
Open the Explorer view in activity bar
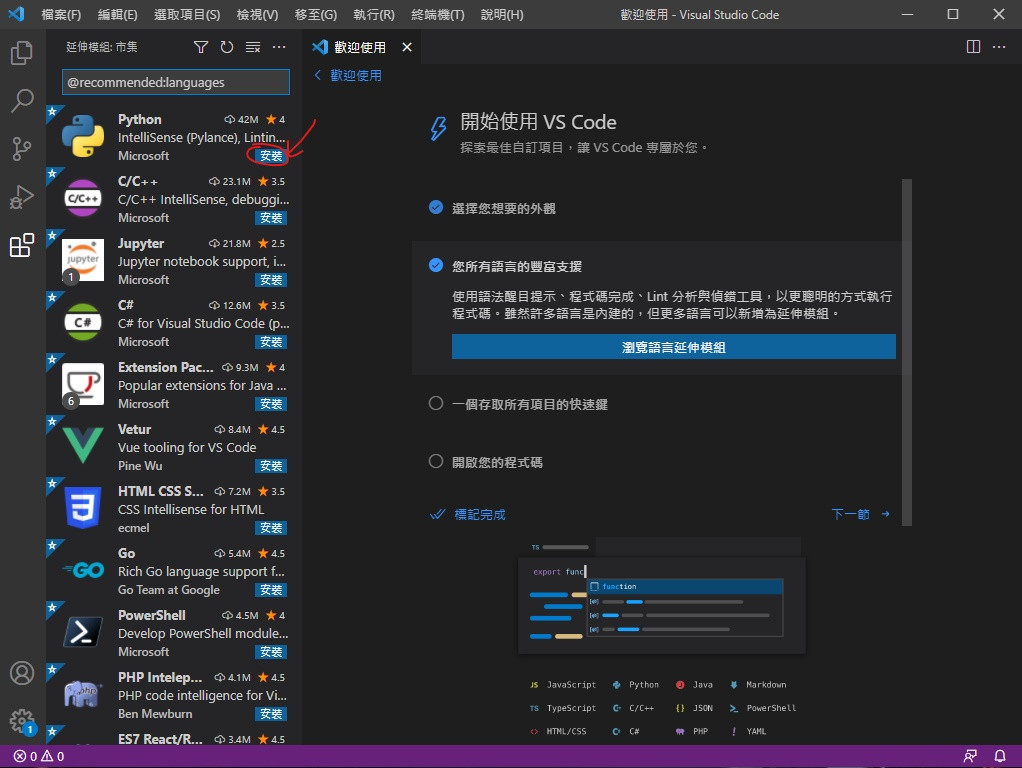pyautogui.click(x=22, y=53)
